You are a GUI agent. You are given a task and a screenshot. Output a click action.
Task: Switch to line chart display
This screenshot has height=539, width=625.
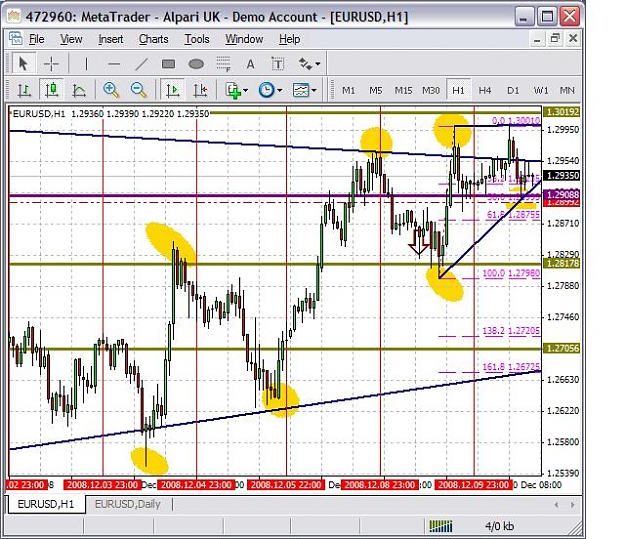pyautogui.click(x=79, y=90)
